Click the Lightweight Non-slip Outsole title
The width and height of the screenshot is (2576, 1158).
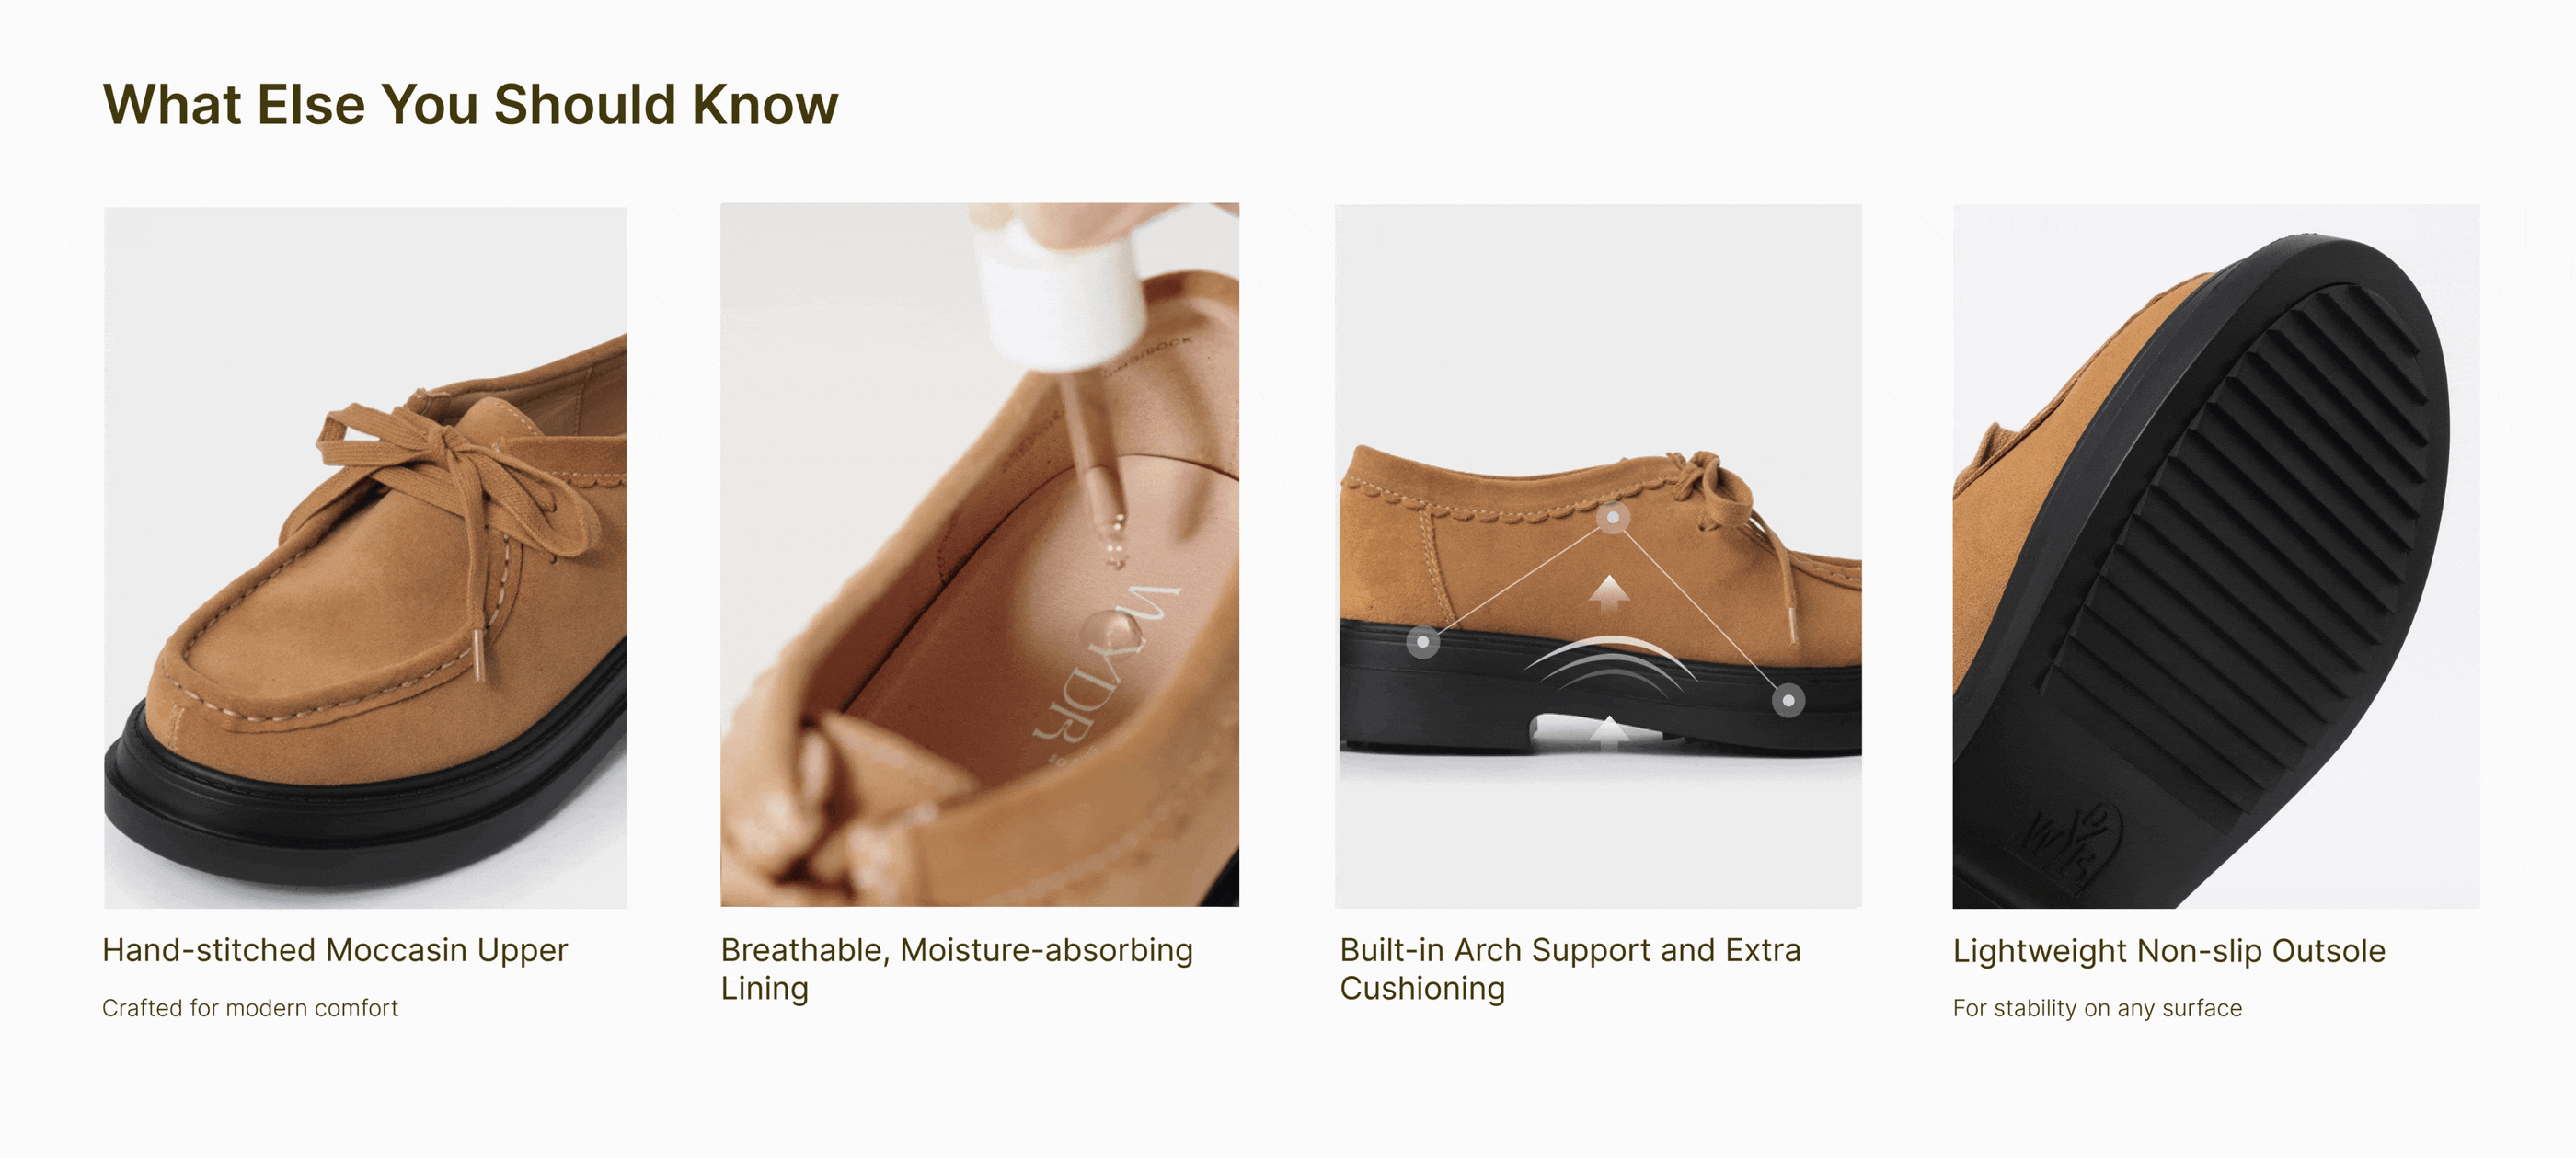click(2169, 950)
